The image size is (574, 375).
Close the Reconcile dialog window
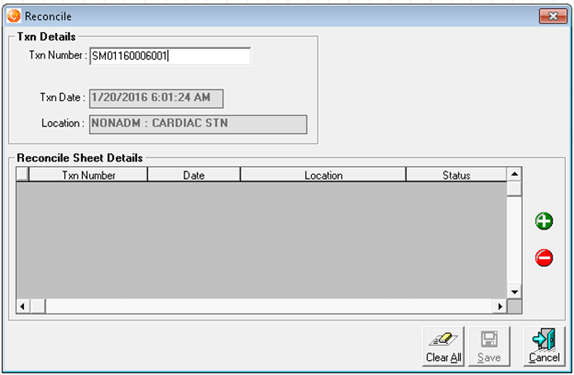[x=553, y=16]
